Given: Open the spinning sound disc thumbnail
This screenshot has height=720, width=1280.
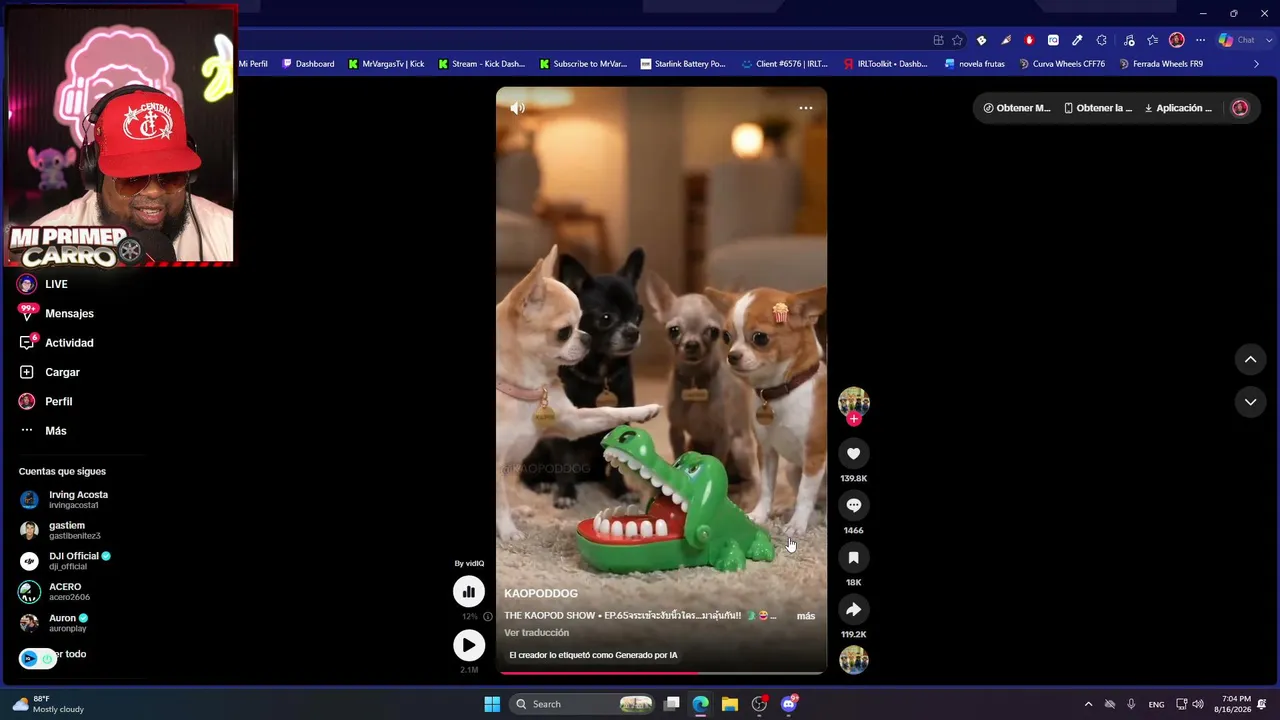Looking at the screenshot, I should click(x=853, y=660).
